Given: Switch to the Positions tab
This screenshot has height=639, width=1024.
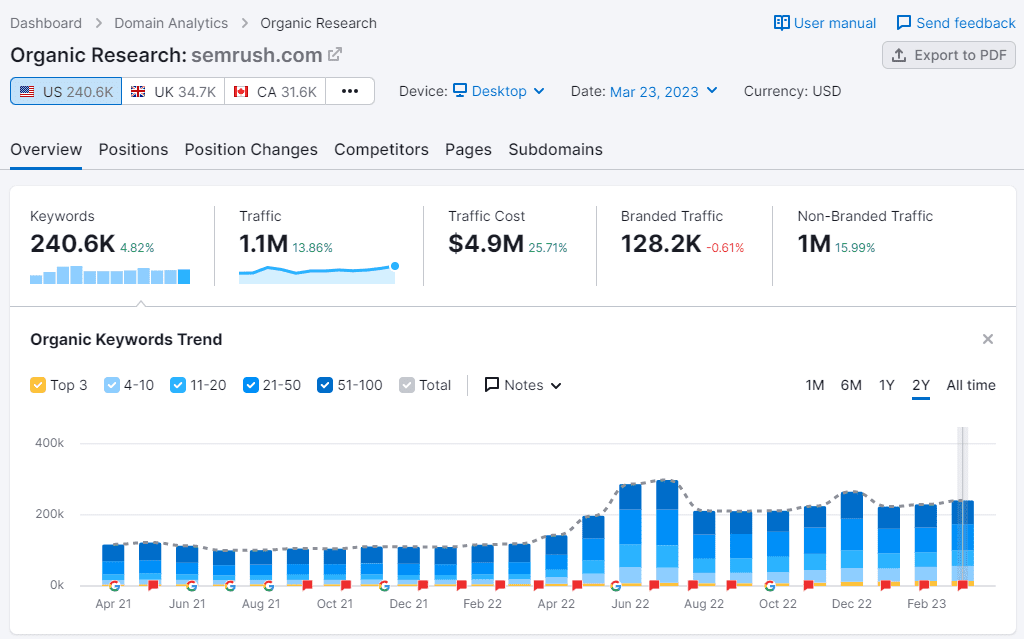Looking at the screenshot, I should coord(133,150).
